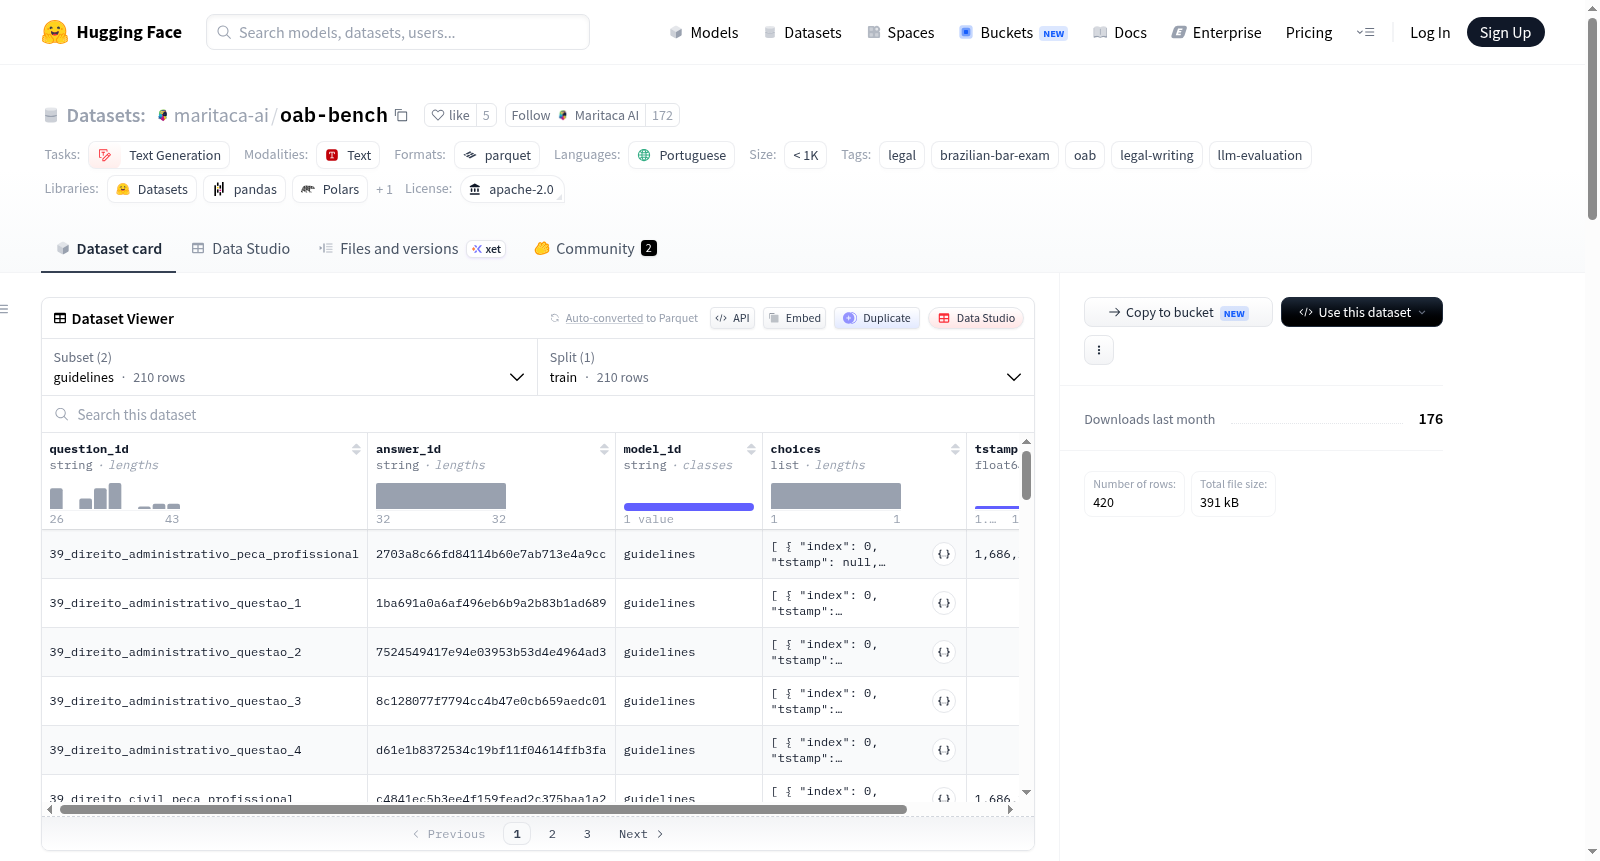Select the llm-evaluation tag
This screenshot has width=1600, height=861.
coord(1260,155)
